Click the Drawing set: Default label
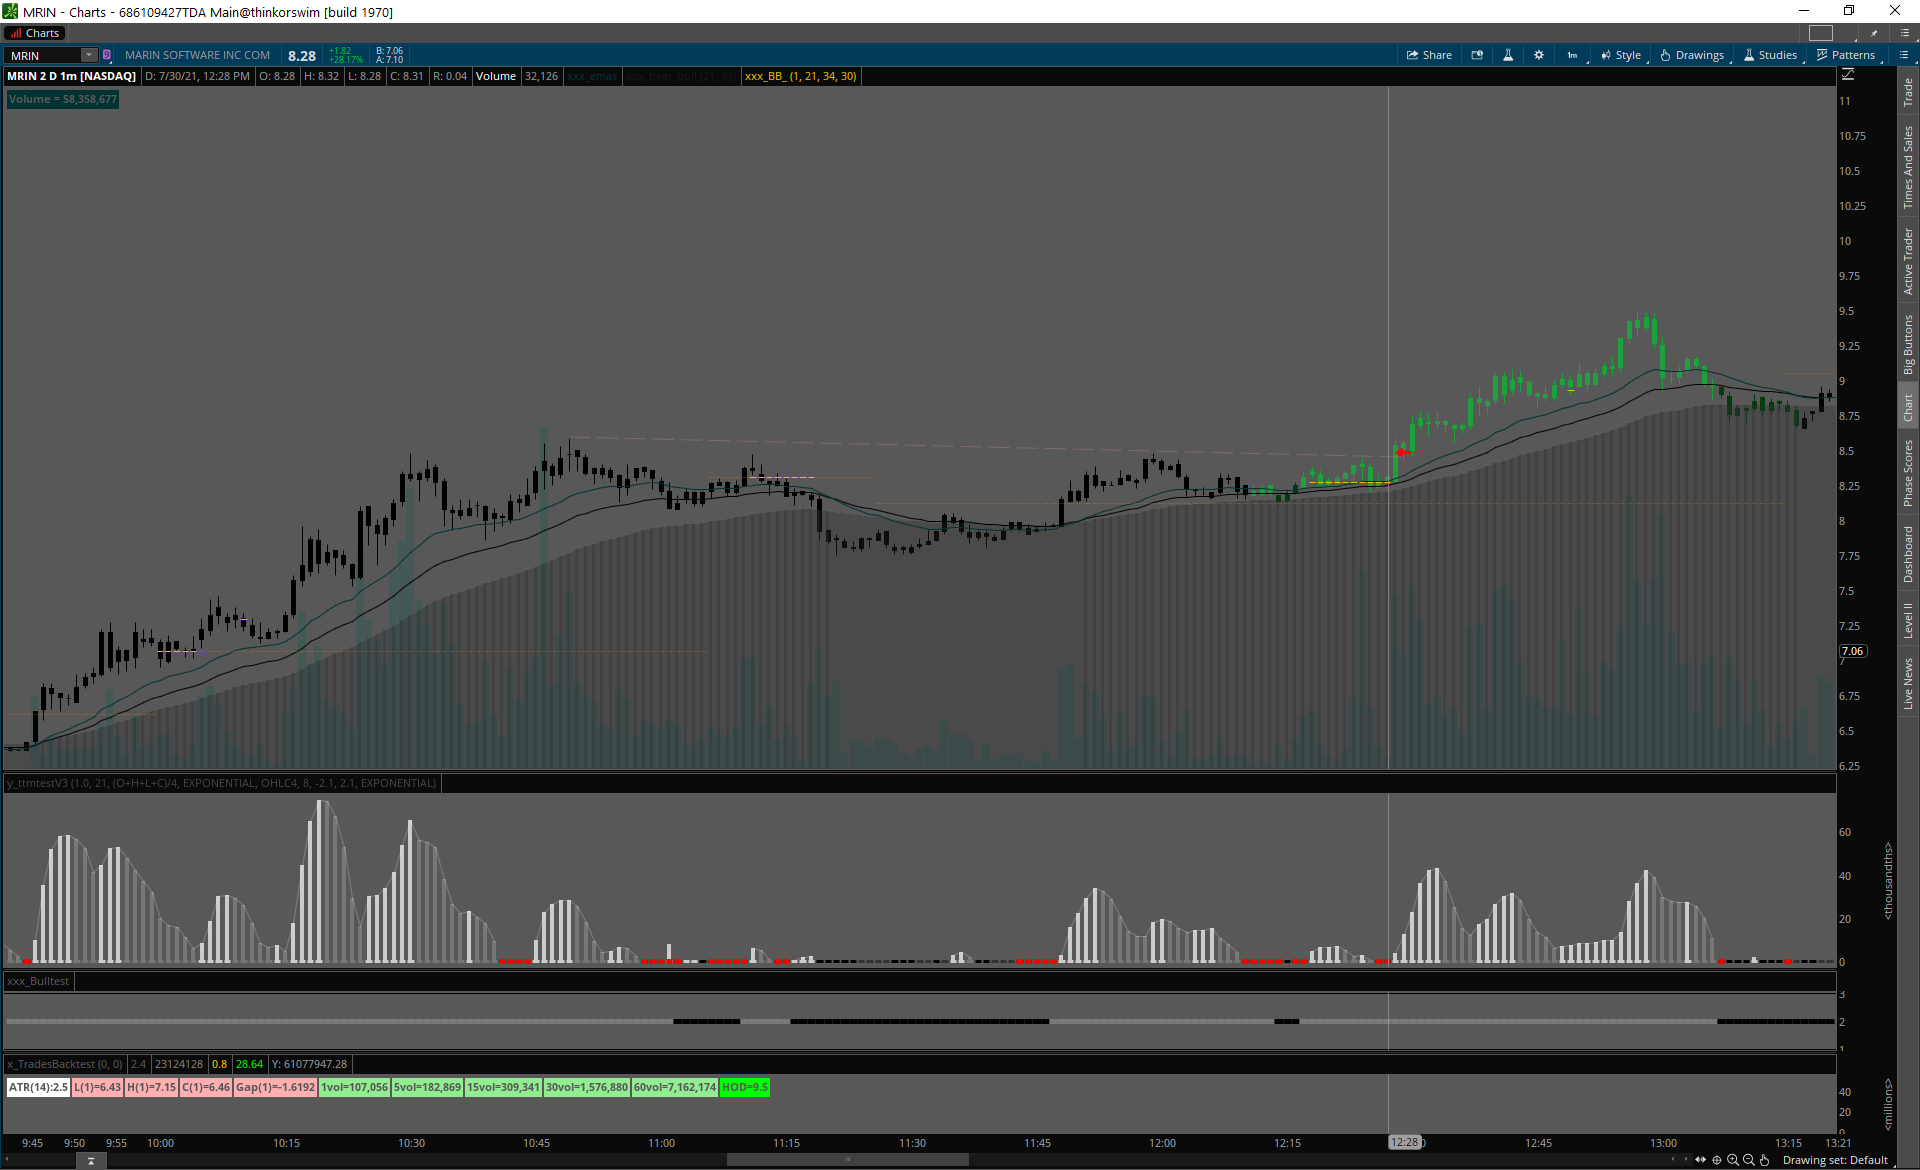The width and height of the screenshot is (1920, 1170). click(1835, 1160)
